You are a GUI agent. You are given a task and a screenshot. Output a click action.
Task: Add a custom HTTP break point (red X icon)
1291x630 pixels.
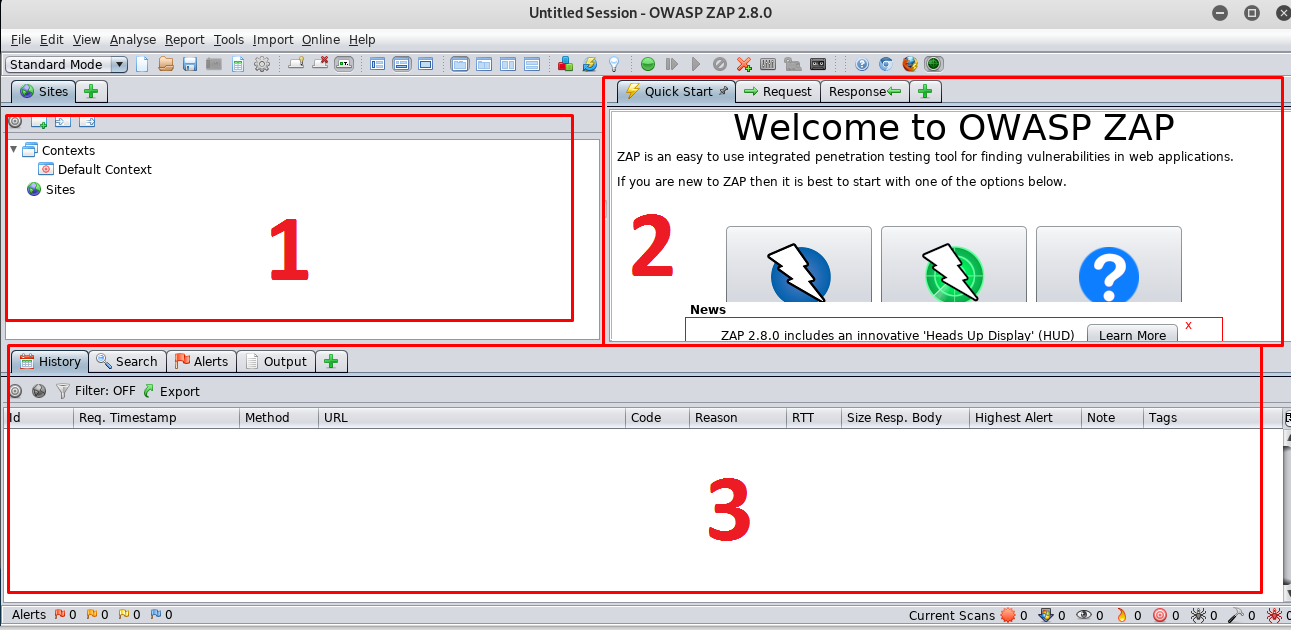tap(744, 64)
